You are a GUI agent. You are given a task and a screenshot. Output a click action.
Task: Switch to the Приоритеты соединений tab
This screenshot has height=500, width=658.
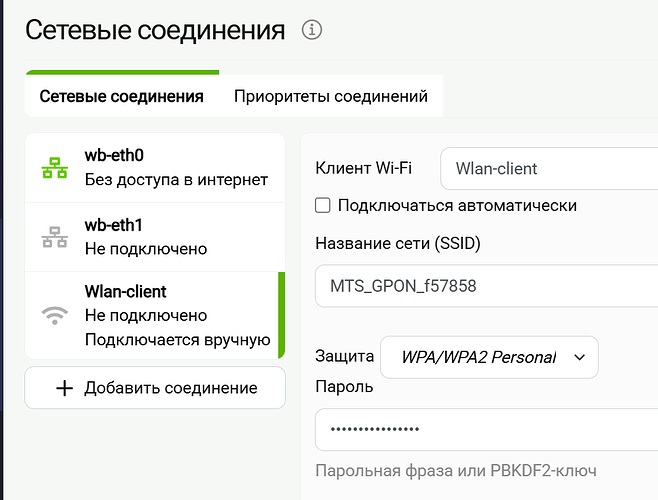331,96
